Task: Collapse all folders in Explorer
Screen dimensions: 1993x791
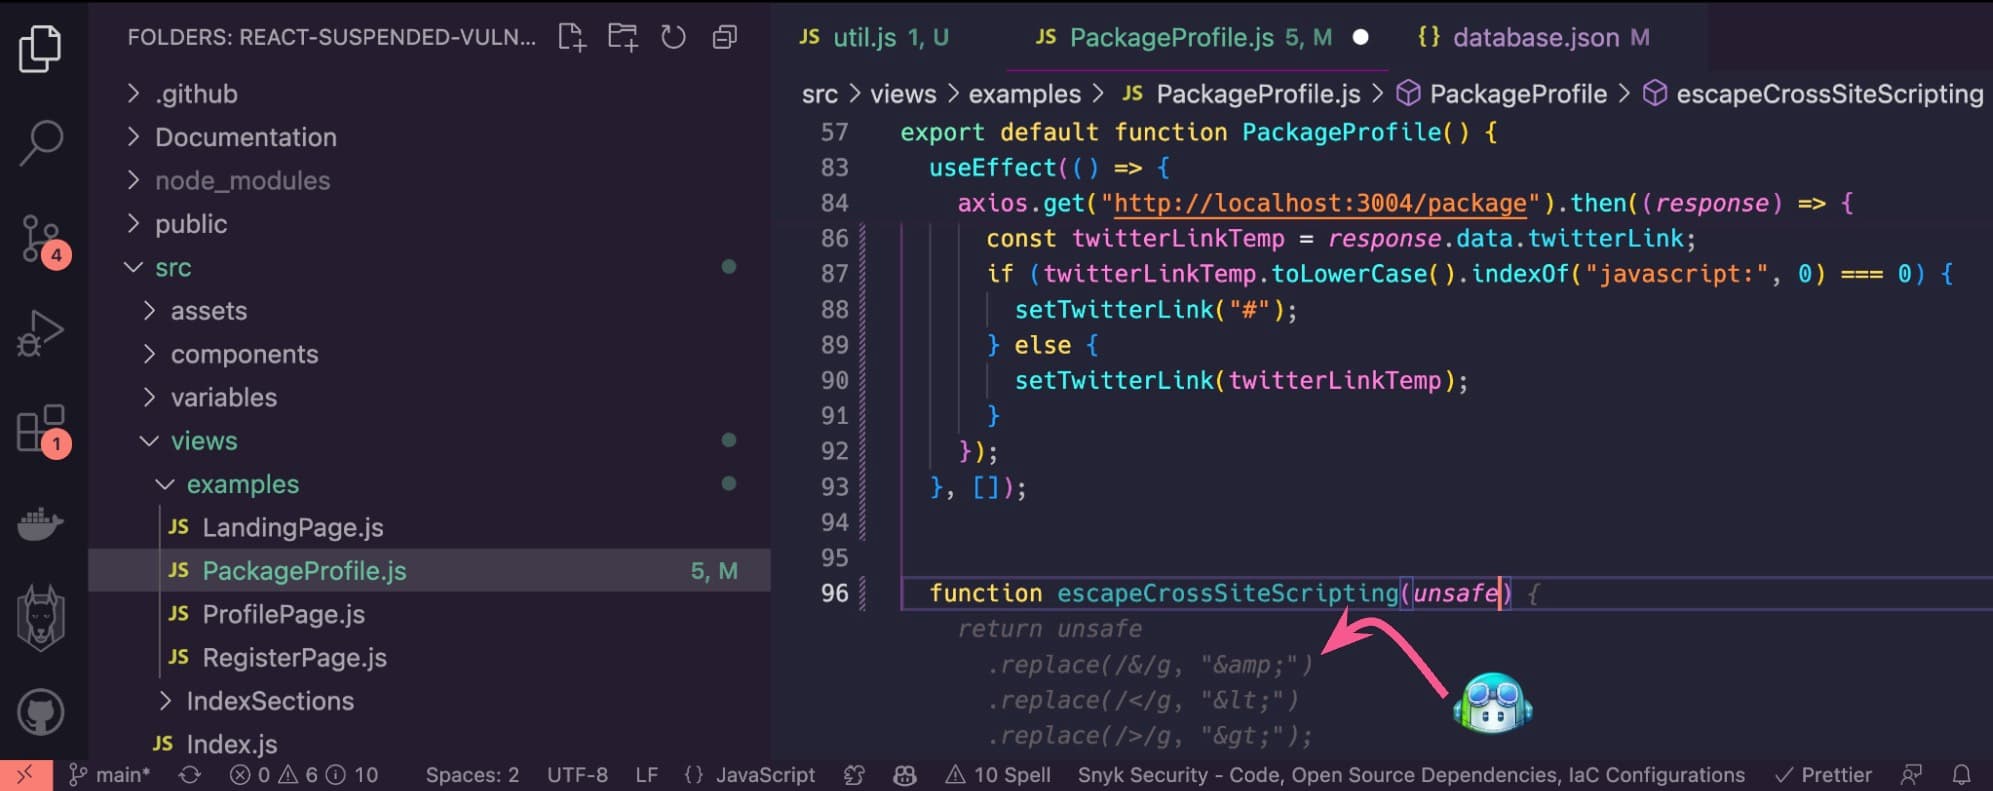Action: (725, 38)
